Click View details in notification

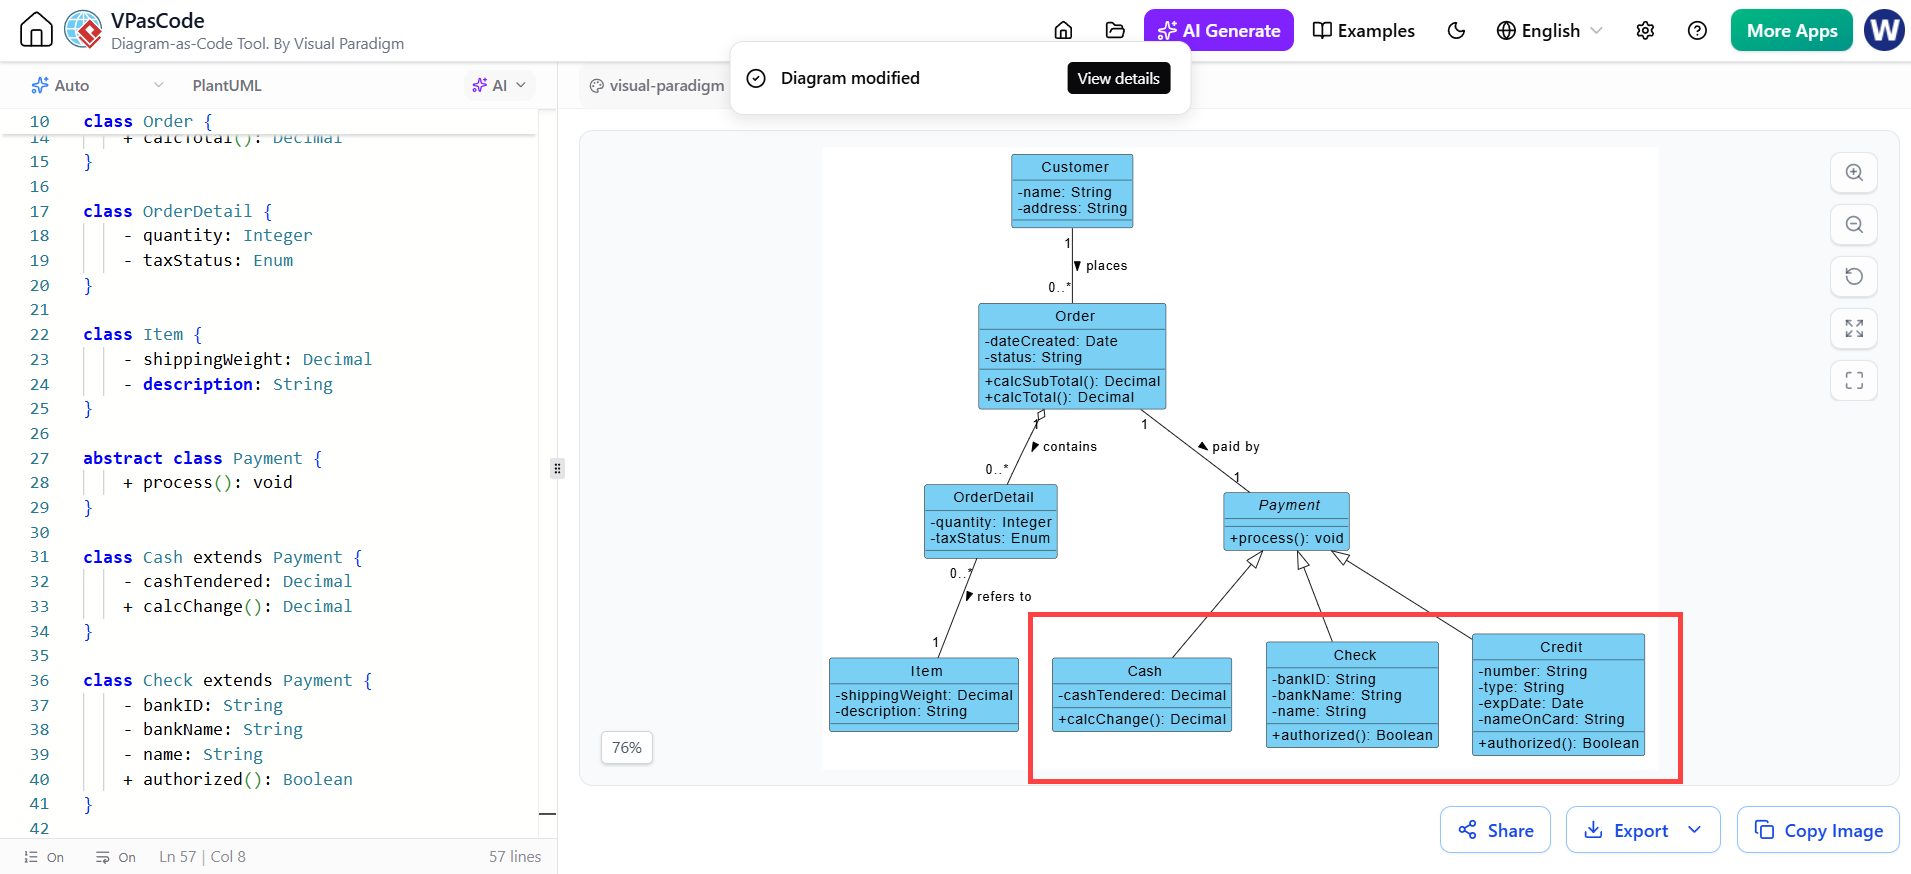tap(1118, 78)
